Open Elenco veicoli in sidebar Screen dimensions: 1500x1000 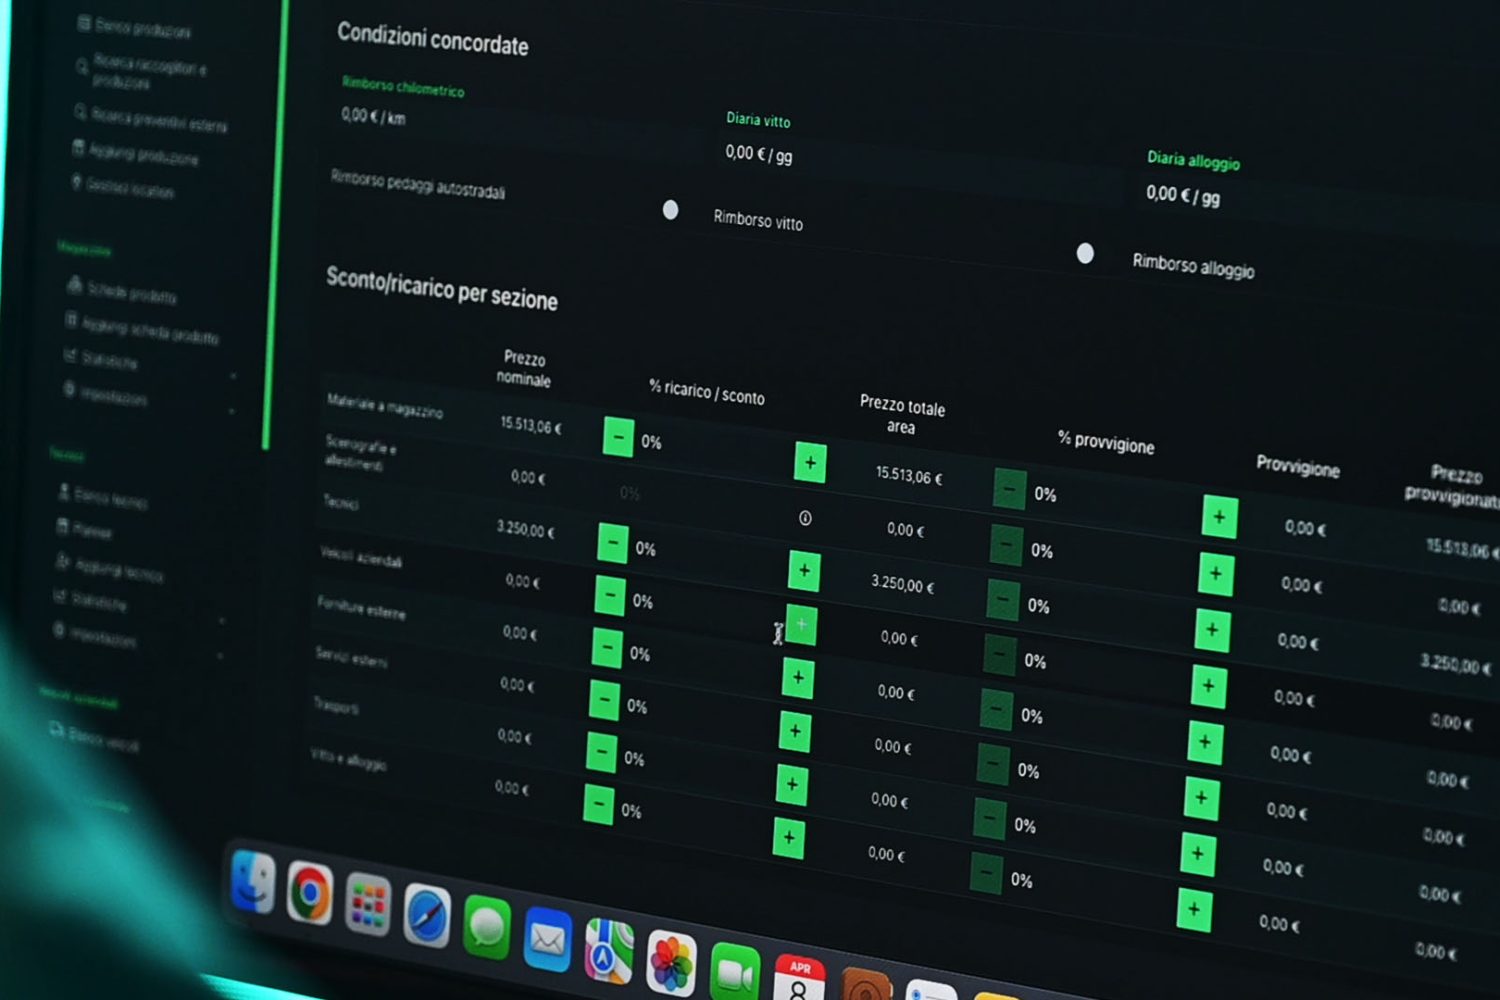94,737
